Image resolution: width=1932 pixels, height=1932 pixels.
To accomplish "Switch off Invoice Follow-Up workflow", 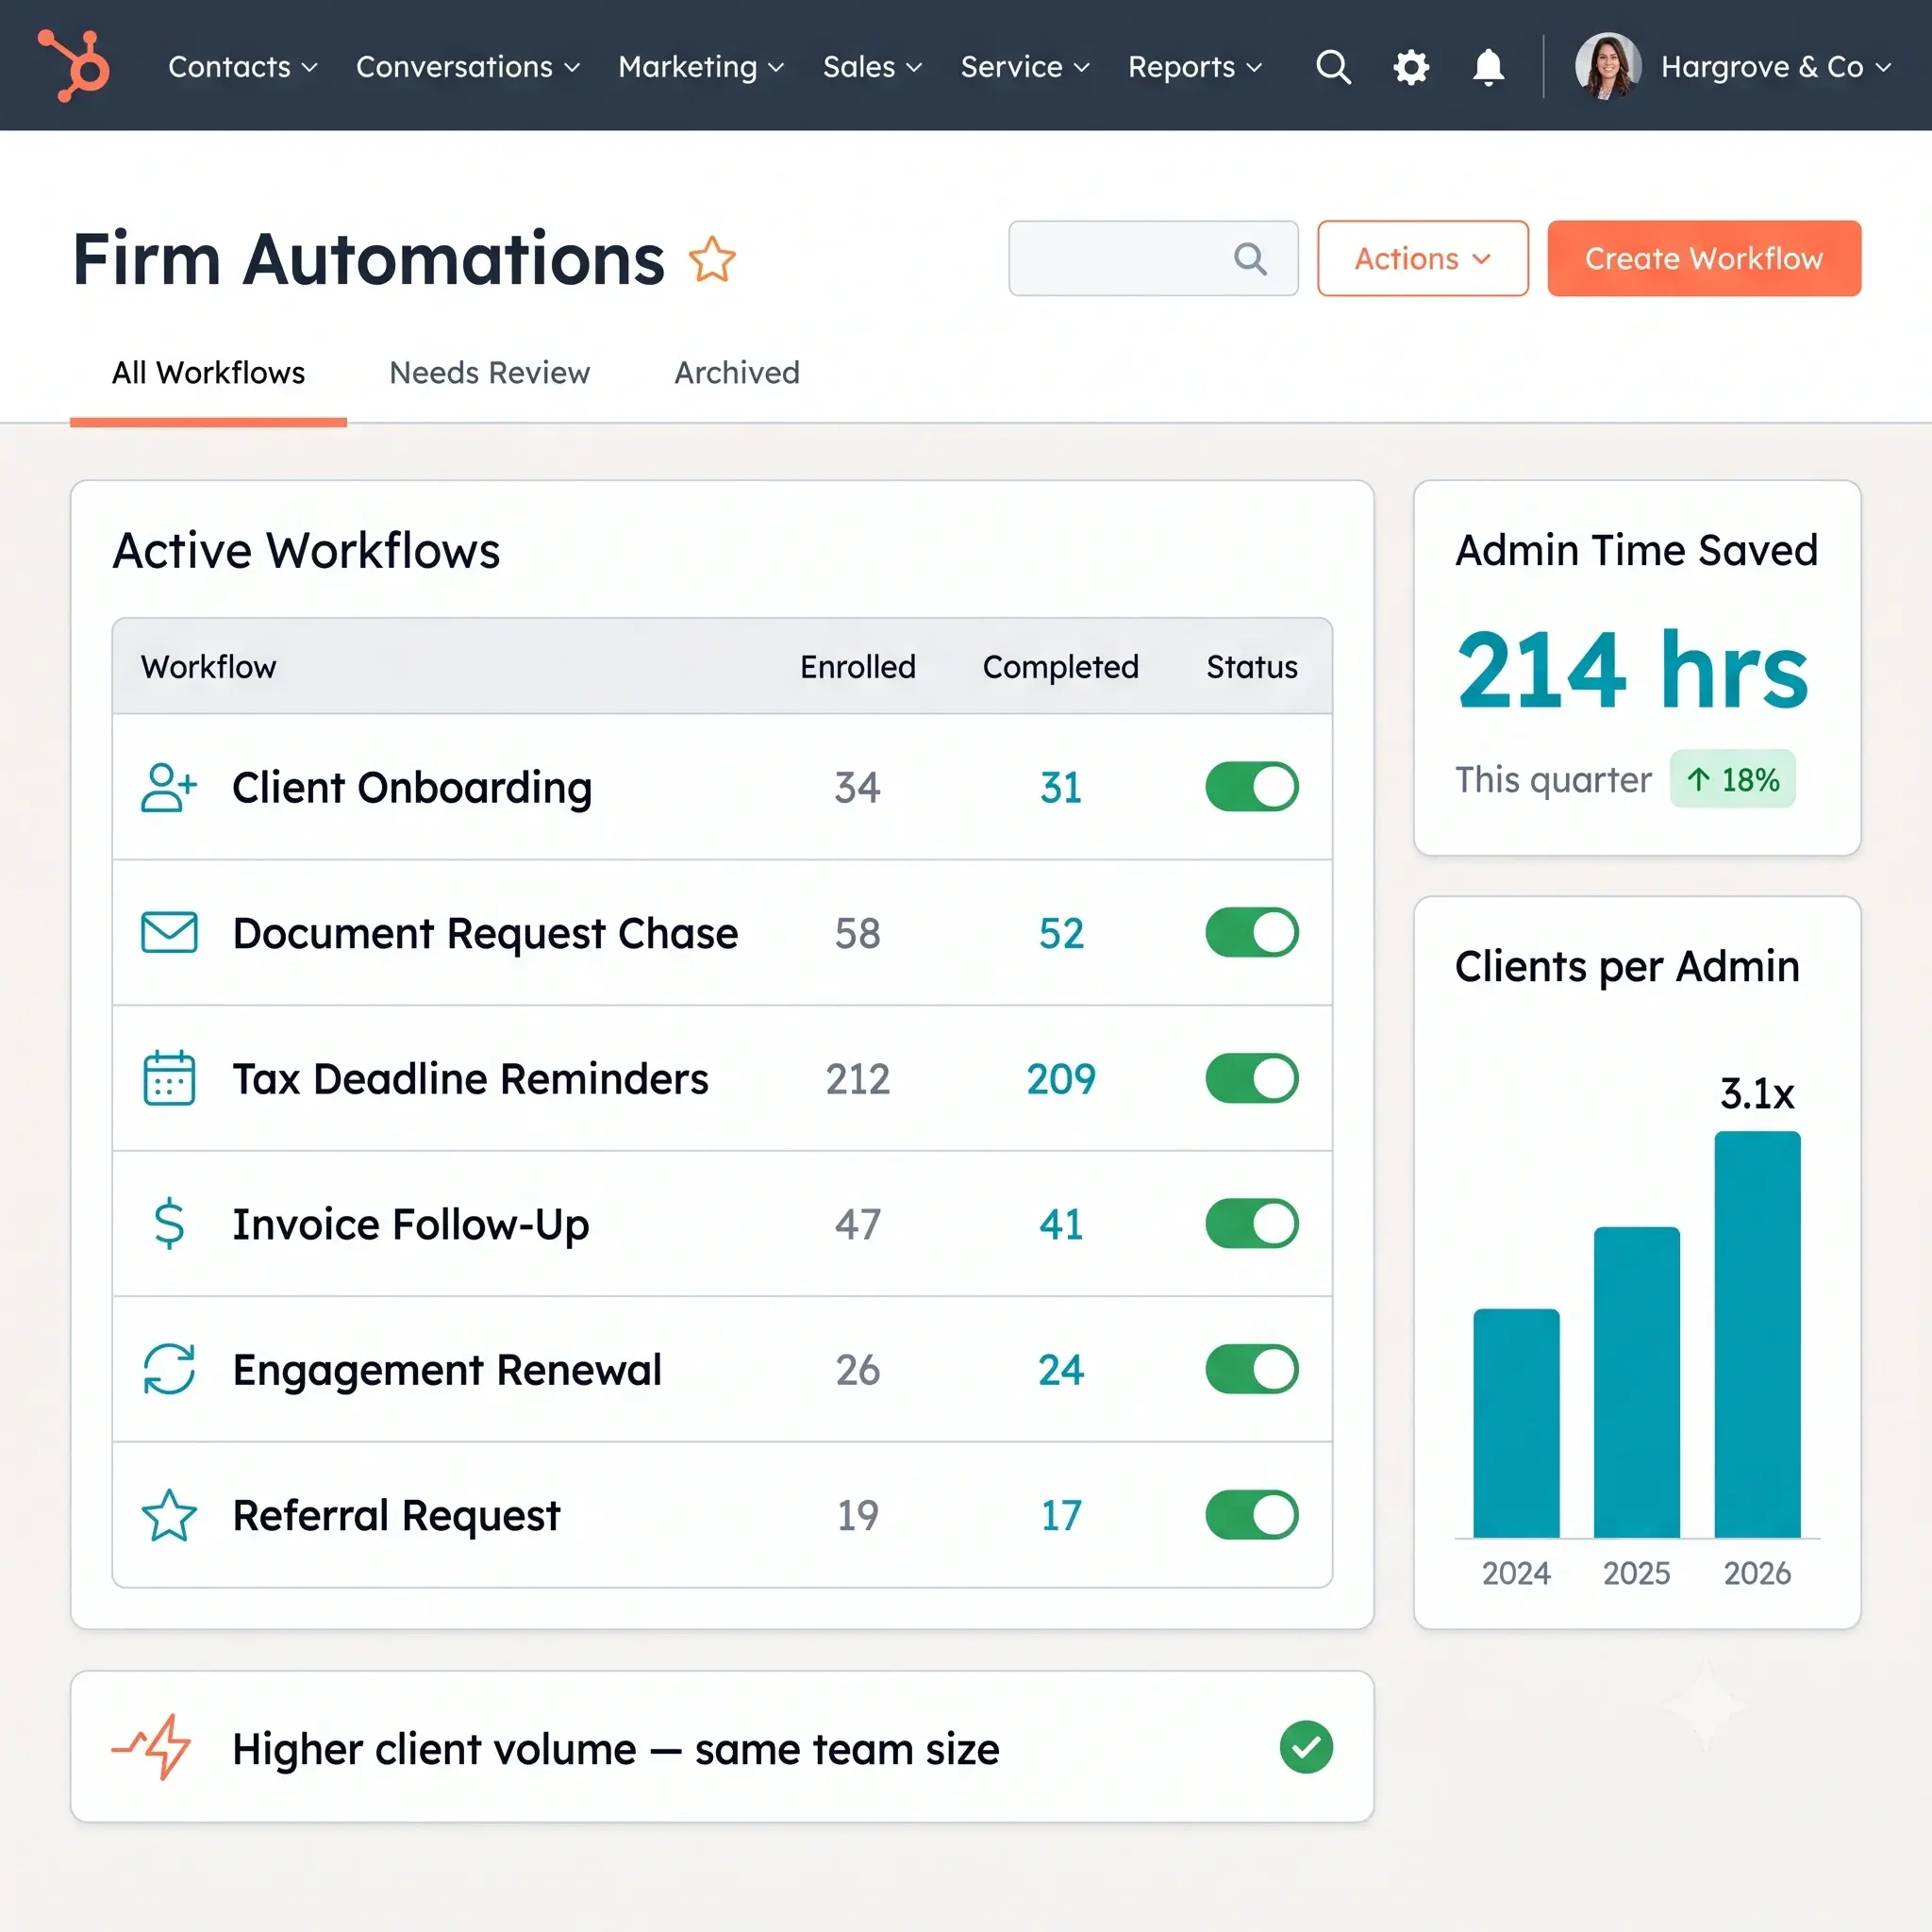I will (x=1251, y=1223).
